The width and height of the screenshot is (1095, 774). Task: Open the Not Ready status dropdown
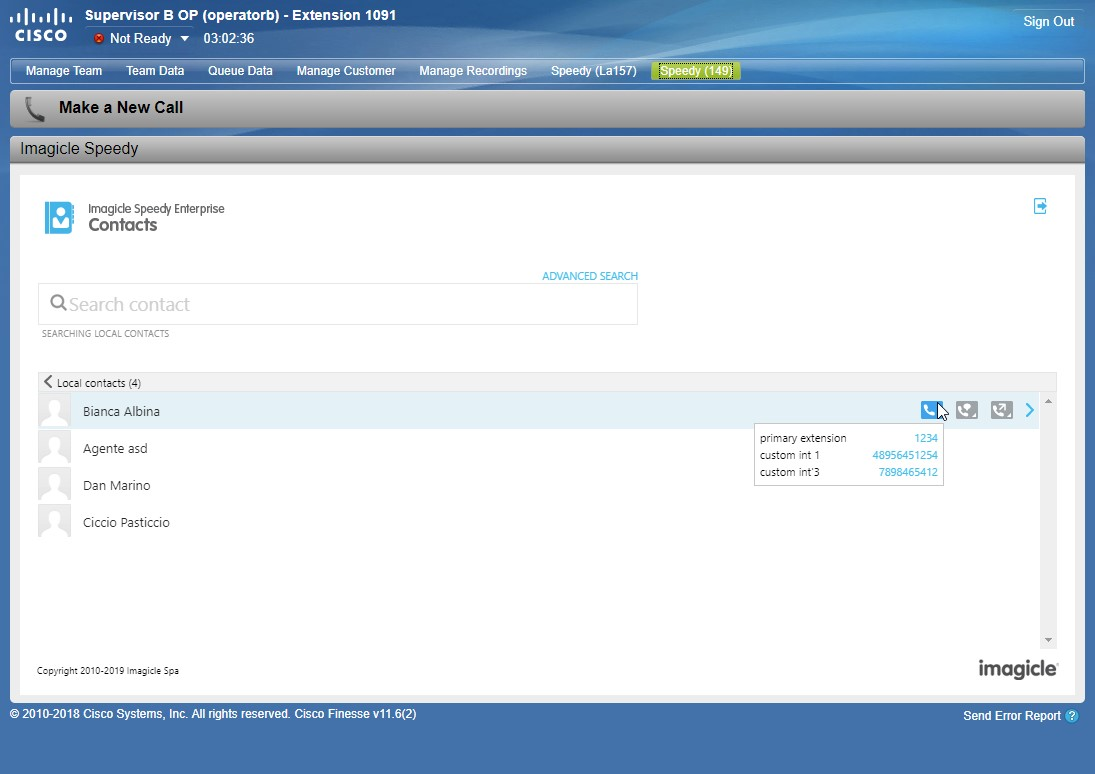[x=184, y=39]
